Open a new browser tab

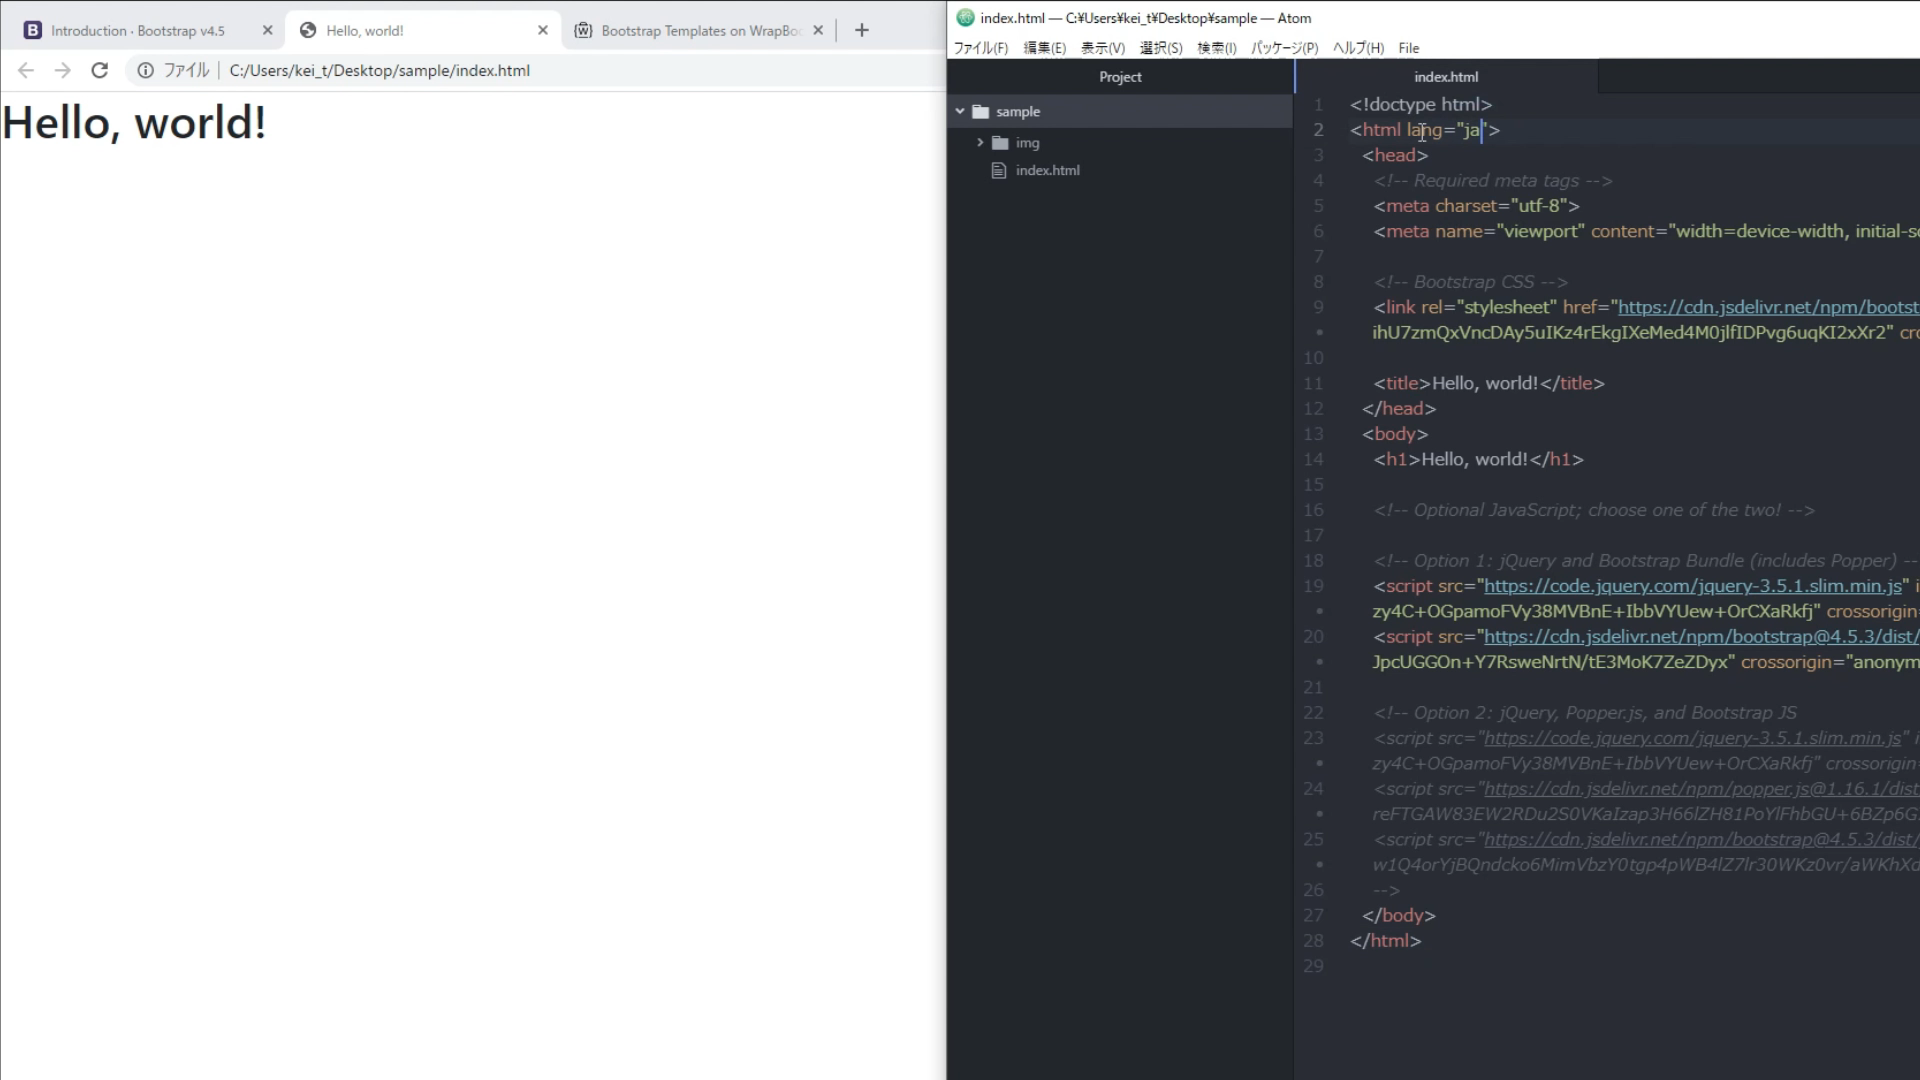(x=862, y=30)
